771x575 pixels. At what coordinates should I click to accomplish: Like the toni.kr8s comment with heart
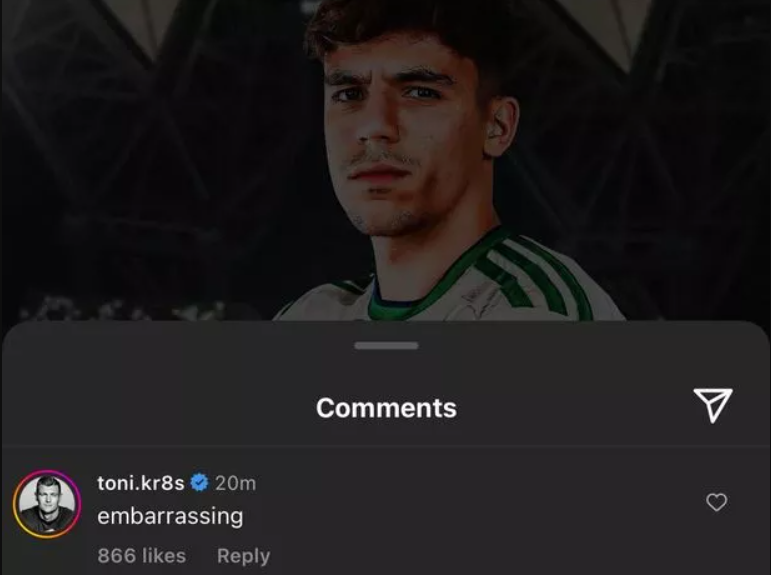(x=716, y=502)
